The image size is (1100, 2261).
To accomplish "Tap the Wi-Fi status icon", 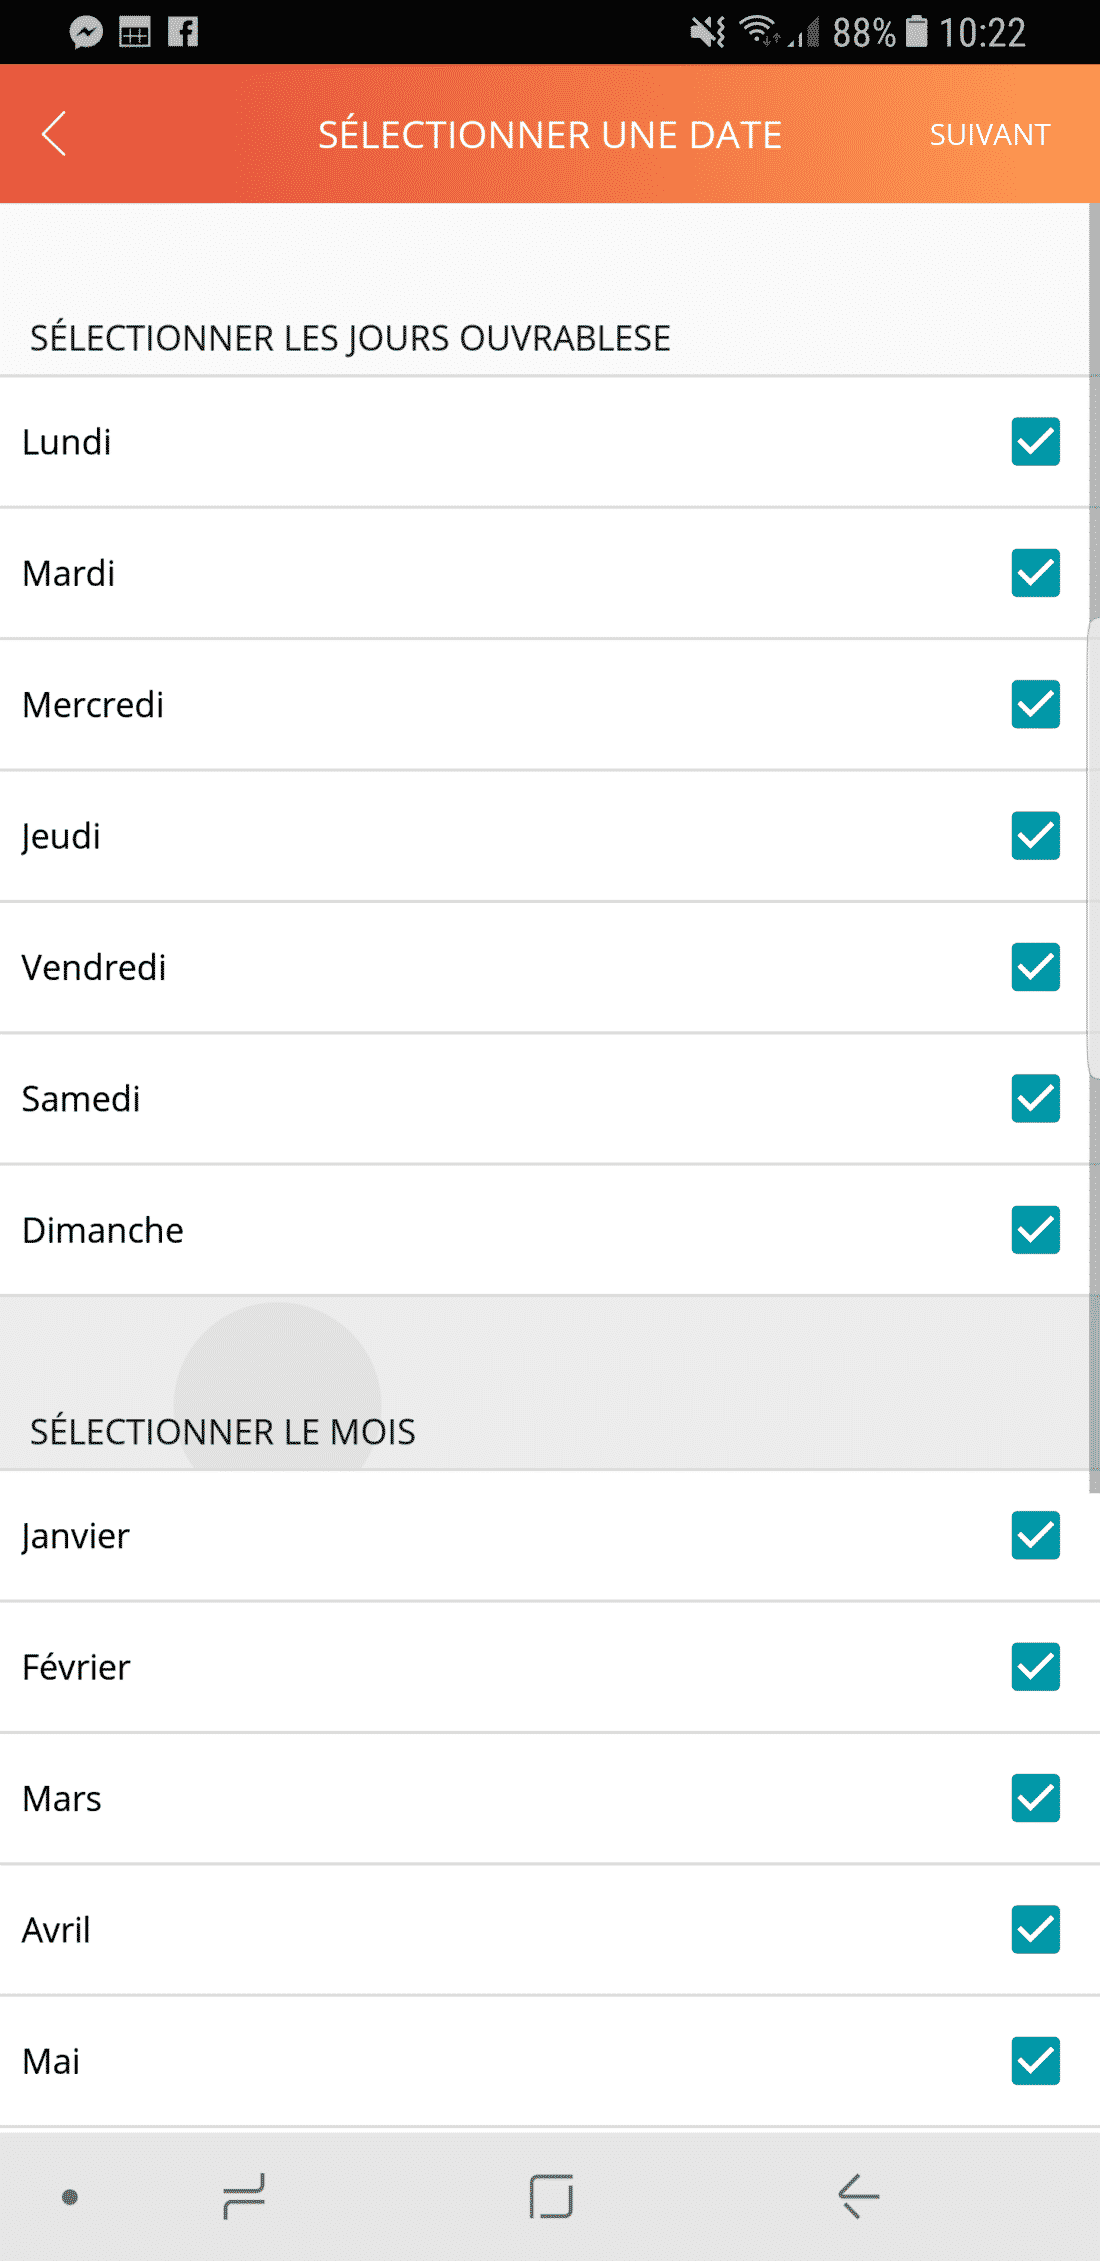I will 759,32.
